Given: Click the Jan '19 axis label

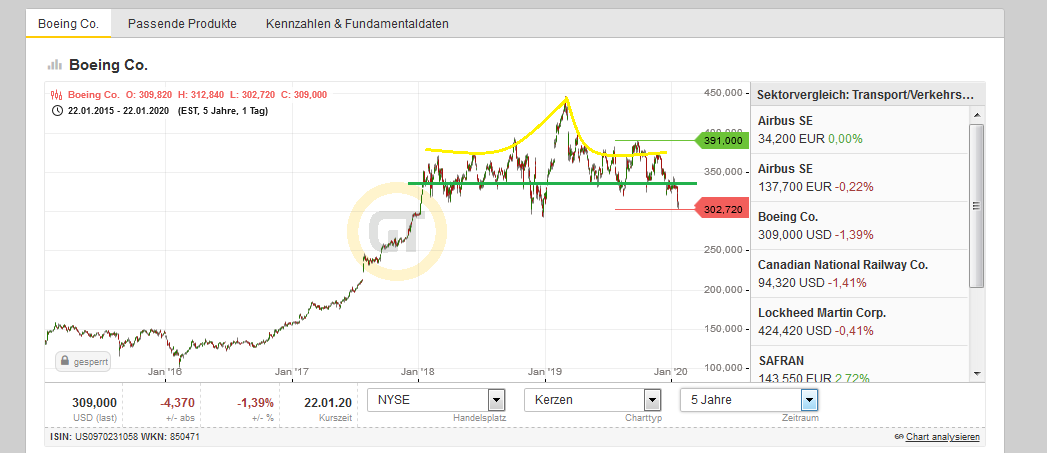Looking at the screenshot, I should tap(546, 371).
